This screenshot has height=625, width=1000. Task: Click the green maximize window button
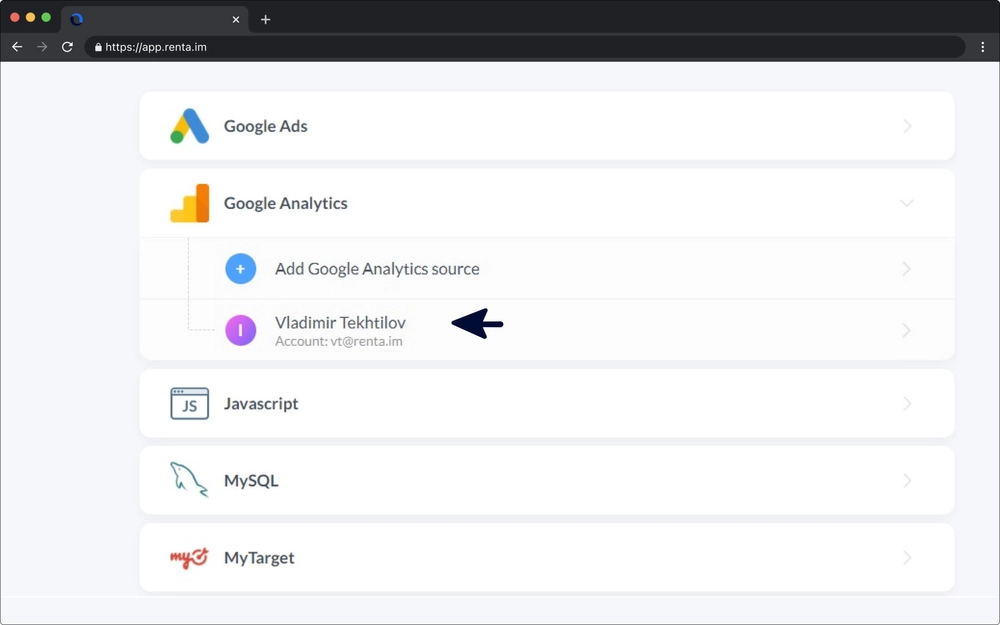point(46,17)
